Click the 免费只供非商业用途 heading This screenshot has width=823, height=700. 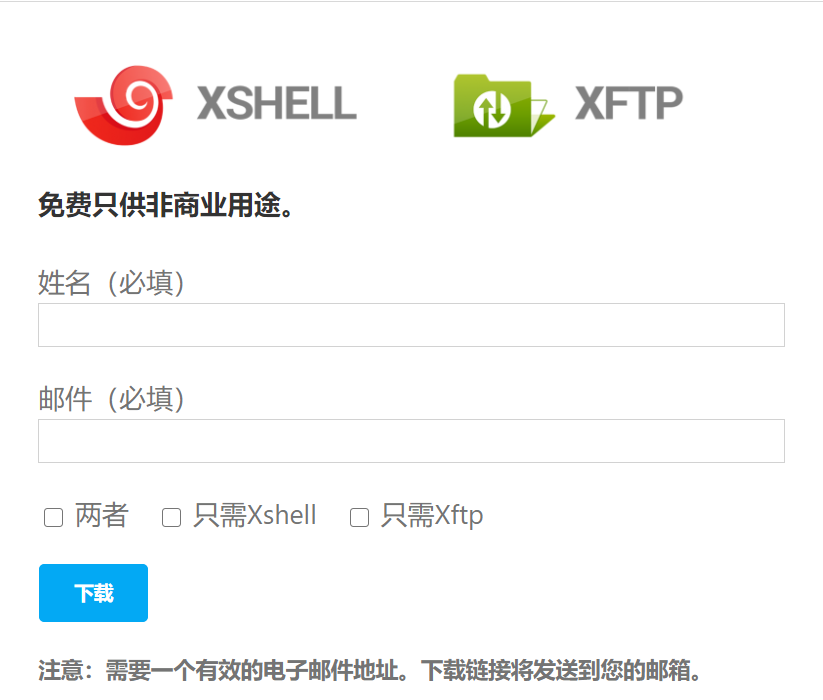[x=165, y=205]
